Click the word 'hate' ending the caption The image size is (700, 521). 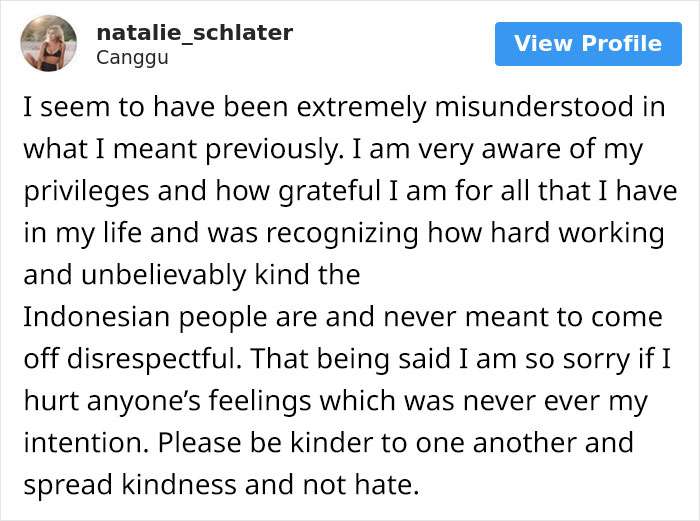[383, 485]
